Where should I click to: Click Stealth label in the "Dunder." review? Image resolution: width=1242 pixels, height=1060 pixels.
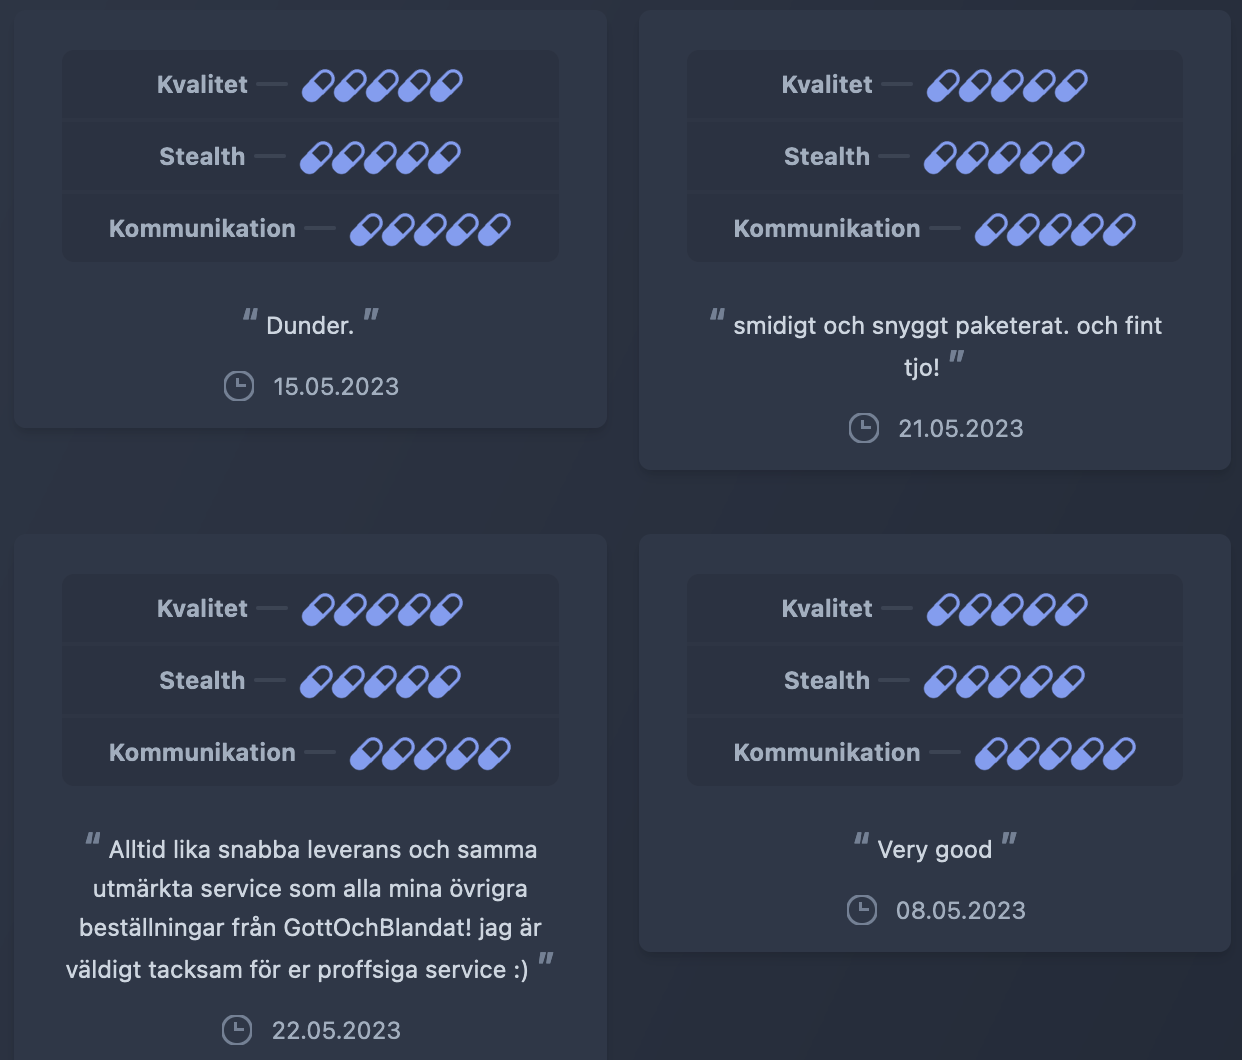pos(202,157)
